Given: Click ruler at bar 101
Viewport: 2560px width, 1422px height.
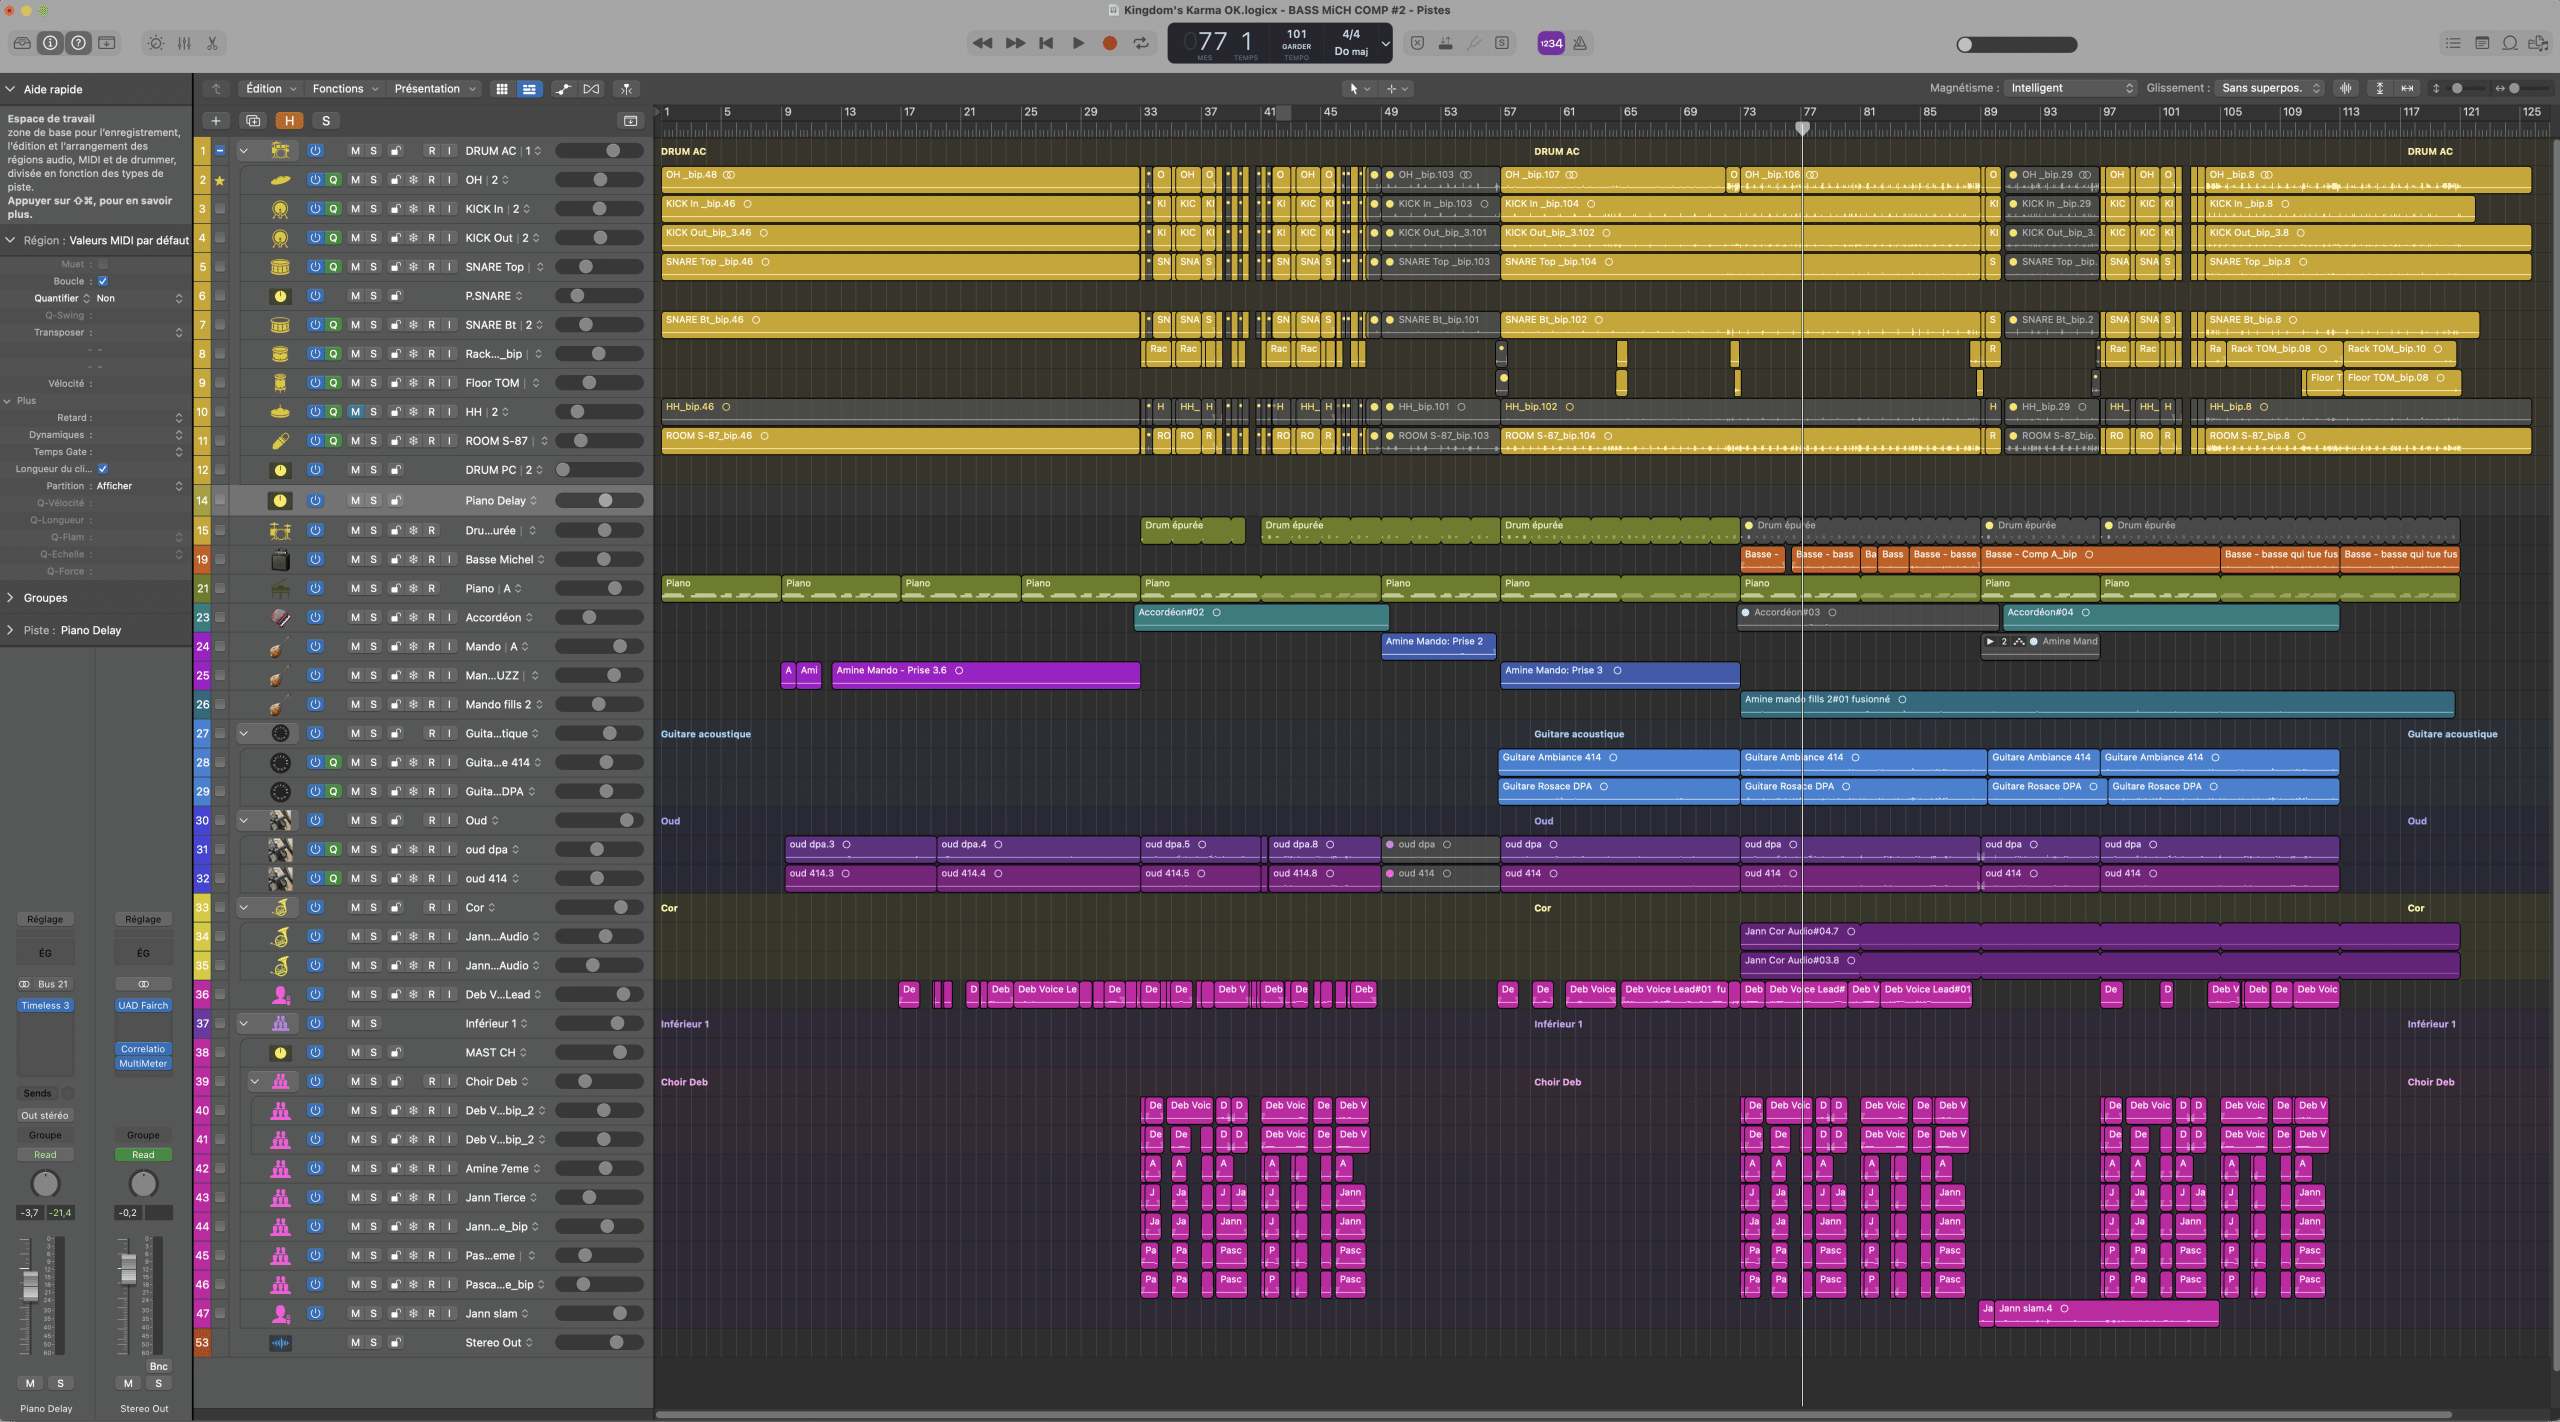Looking at the screenshot, I should click(x=2171, y=112).
